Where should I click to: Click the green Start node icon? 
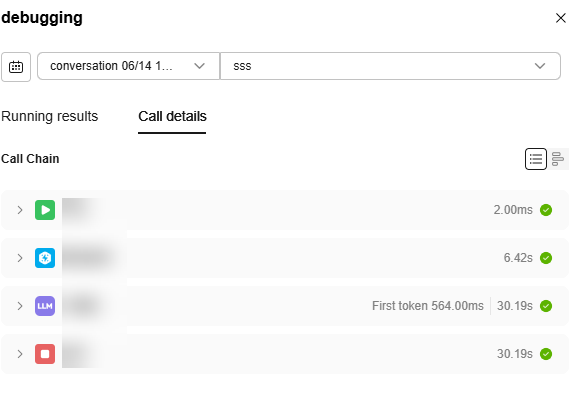45,210
